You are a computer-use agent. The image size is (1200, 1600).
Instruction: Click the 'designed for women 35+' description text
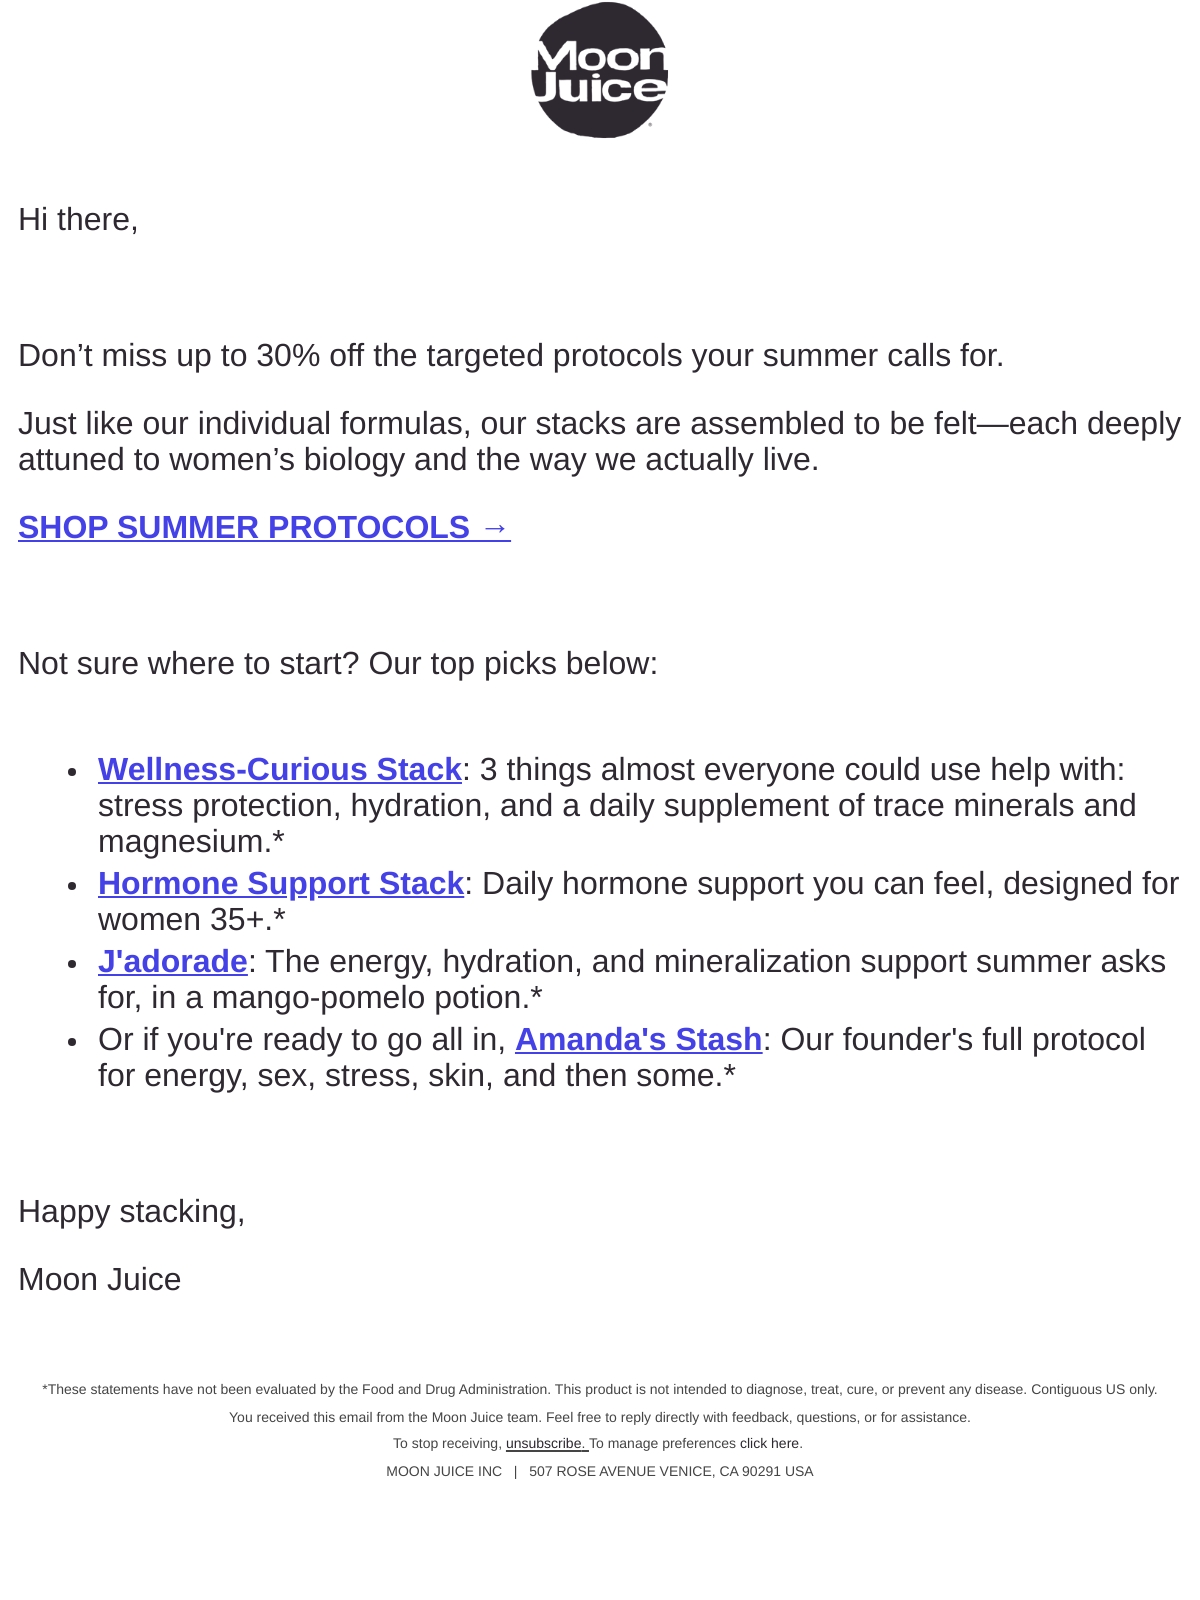coord(638,901)
